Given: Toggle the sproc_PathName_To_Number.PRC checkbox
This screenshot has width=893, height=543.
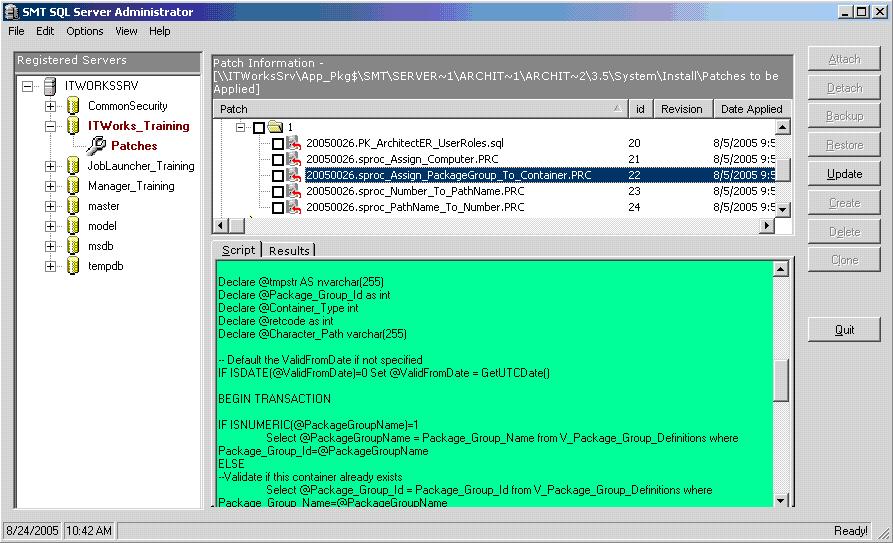Looking at the screenshot, I should (278, 208).
